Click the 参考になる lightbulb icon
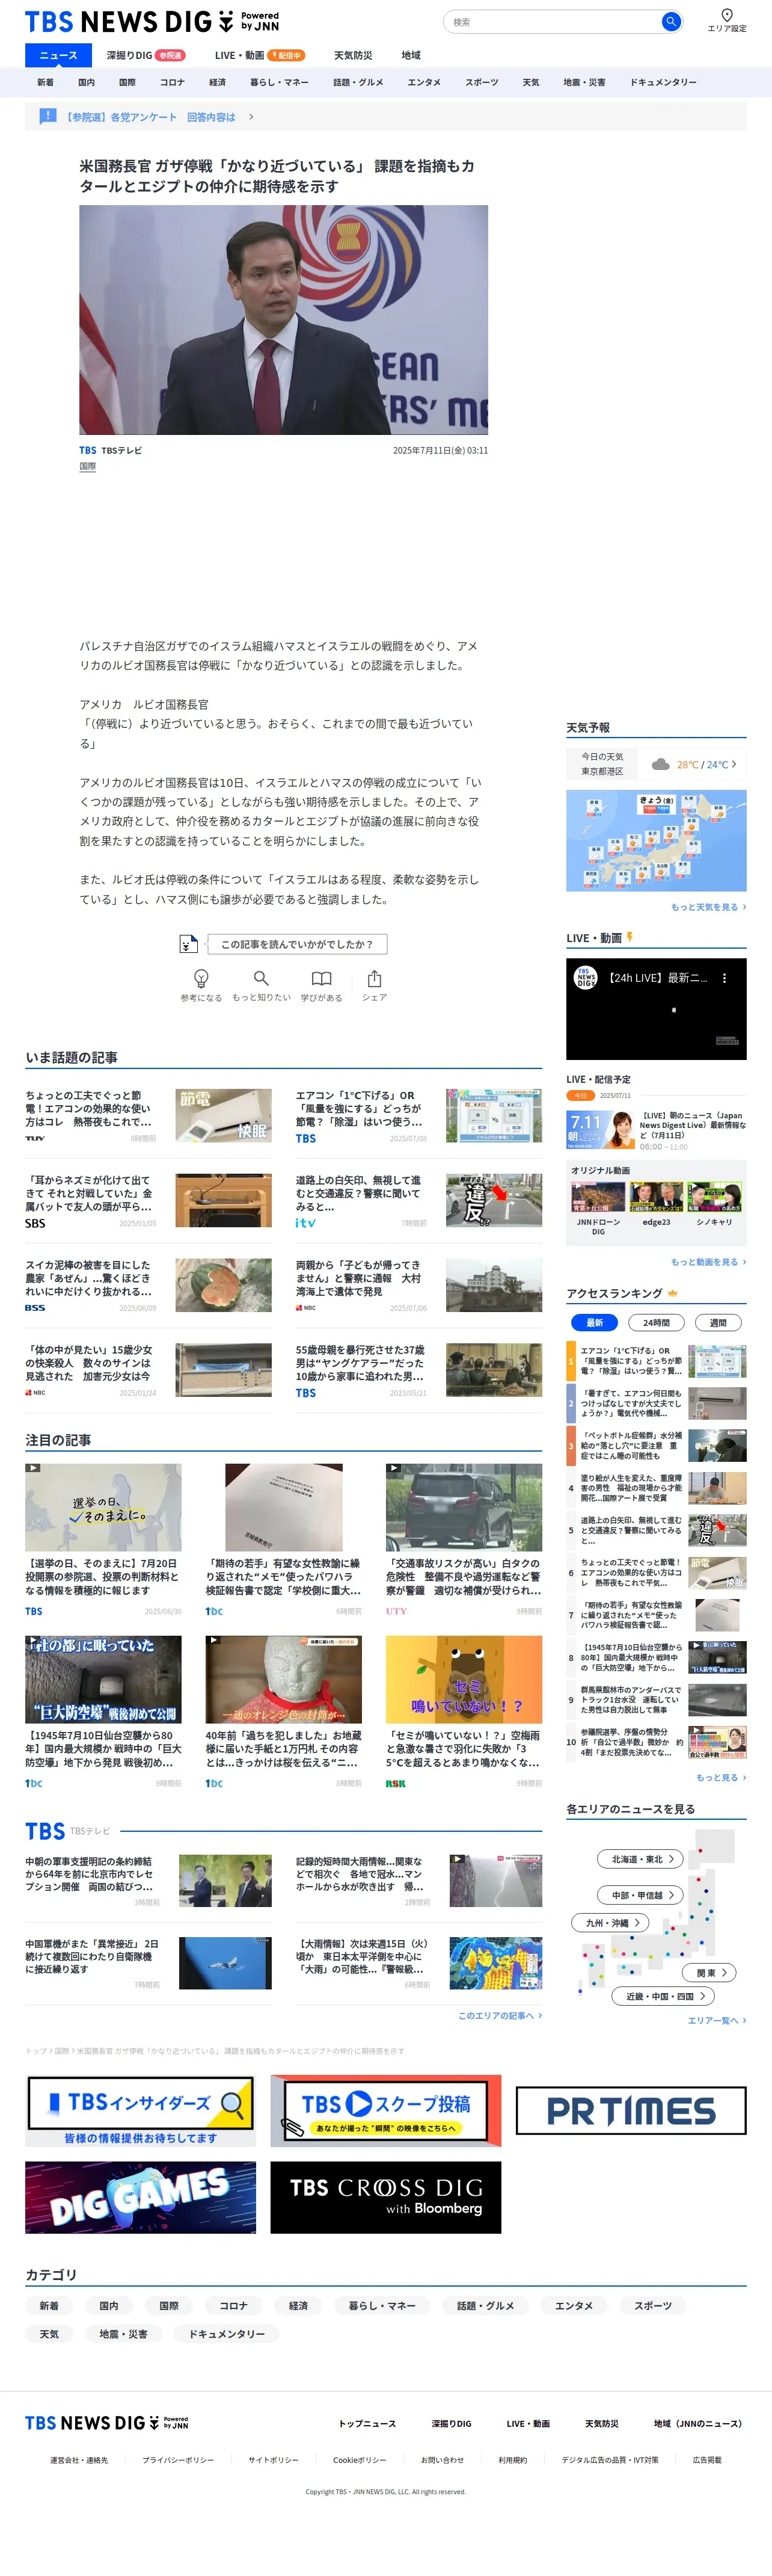The width and height of the screenshot is (772, 2576). (201, 978)
